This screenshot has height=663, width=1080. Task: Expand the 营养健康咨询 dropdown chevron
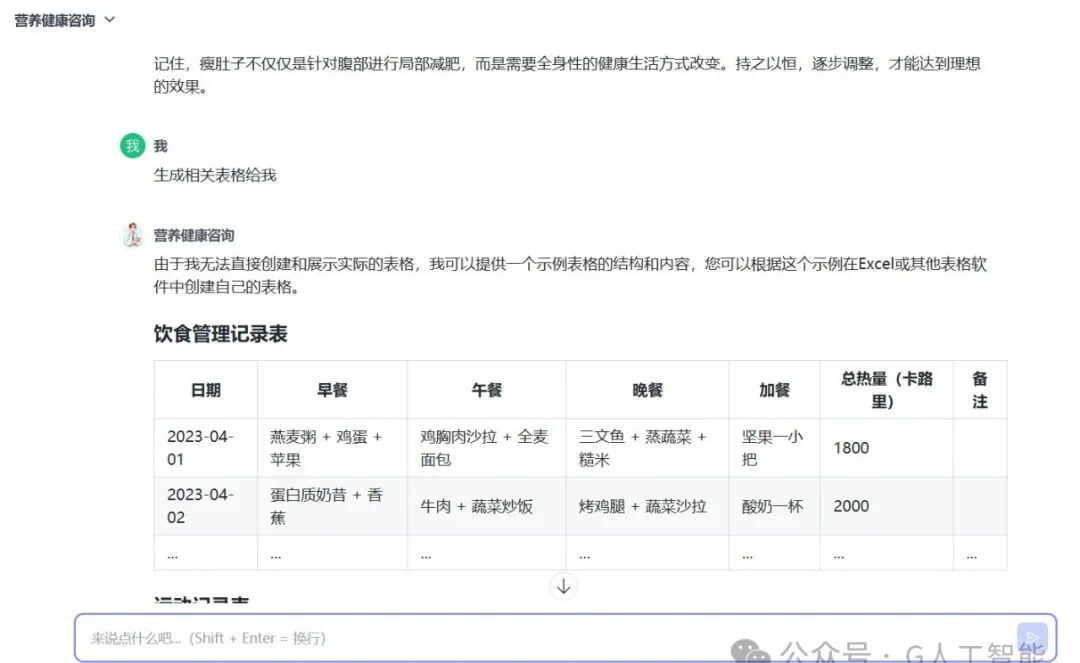(x=110, y=20)
